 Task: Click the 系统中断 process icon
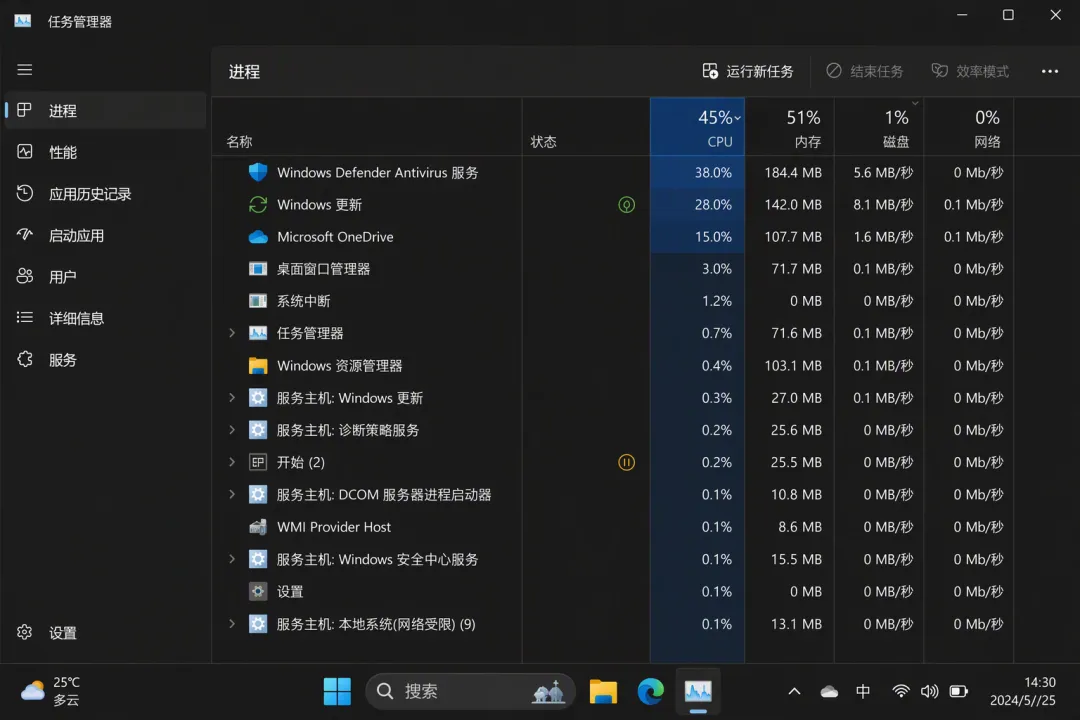click(258, 301)
